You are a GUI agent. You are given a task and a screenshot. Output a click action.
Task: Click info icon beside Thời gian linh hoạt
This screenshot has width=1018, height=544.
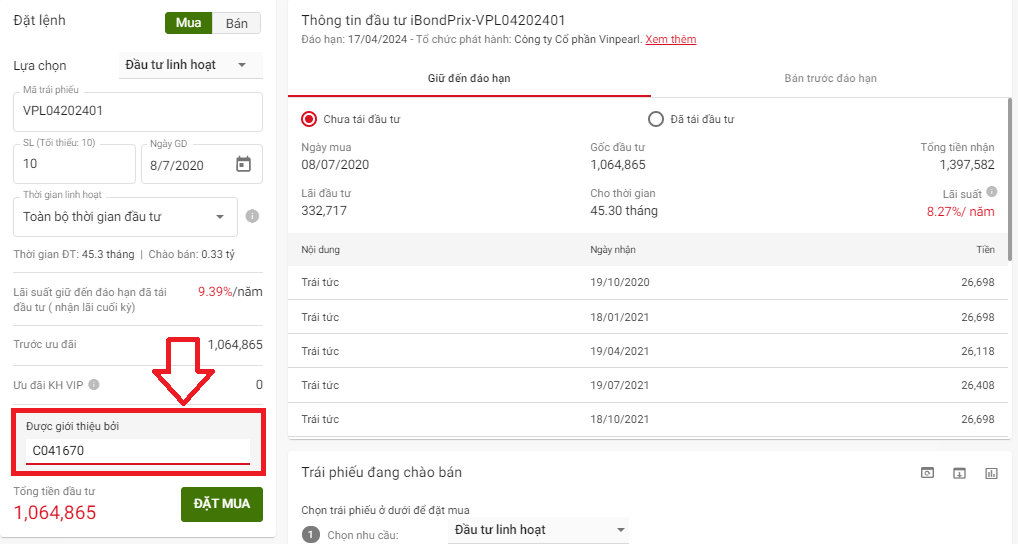[x=252, y=216]
